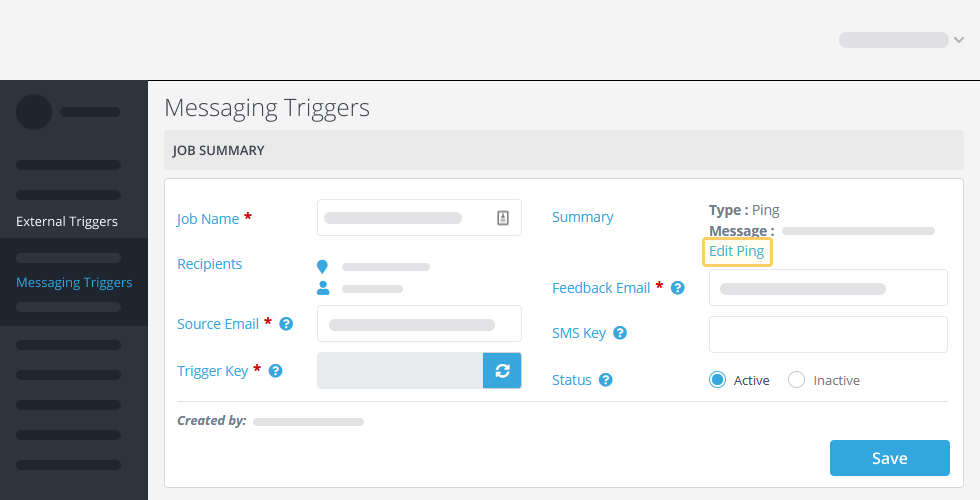The height and width of the screenshot is (500, 980).
Task: Click help icon beside Feedback Email
Action: pyautogui.click(x=678, y=288)
